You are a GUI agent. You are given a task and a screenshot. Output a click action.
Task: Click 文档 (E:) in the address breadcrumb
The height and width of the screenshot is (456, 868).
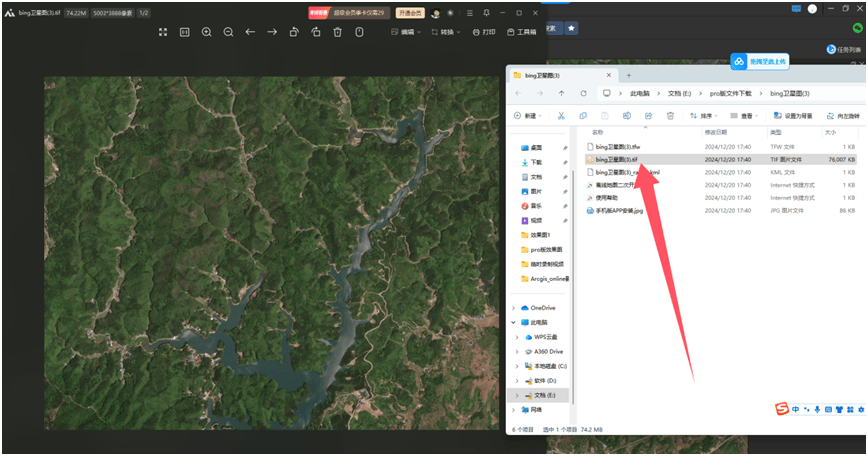pos(679,94)
